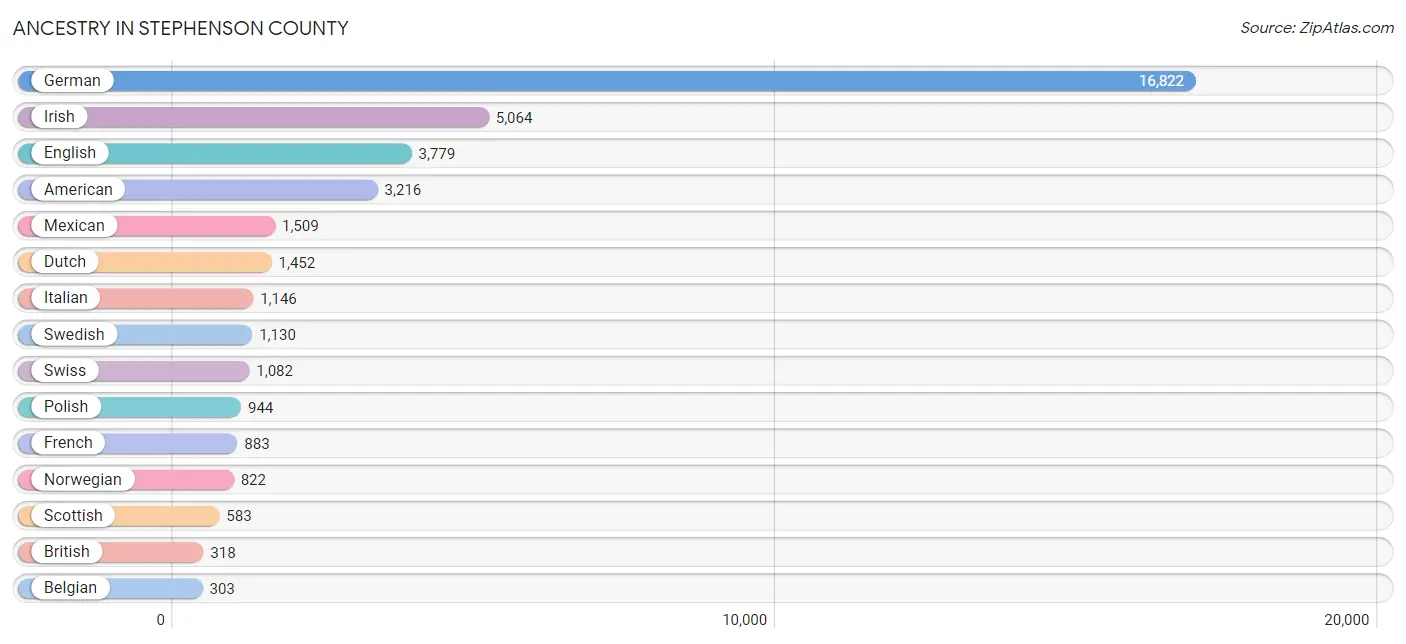The image size is (1406, 644).
Task: Click the '0' axis label
Action: click(x=160, y=620)
